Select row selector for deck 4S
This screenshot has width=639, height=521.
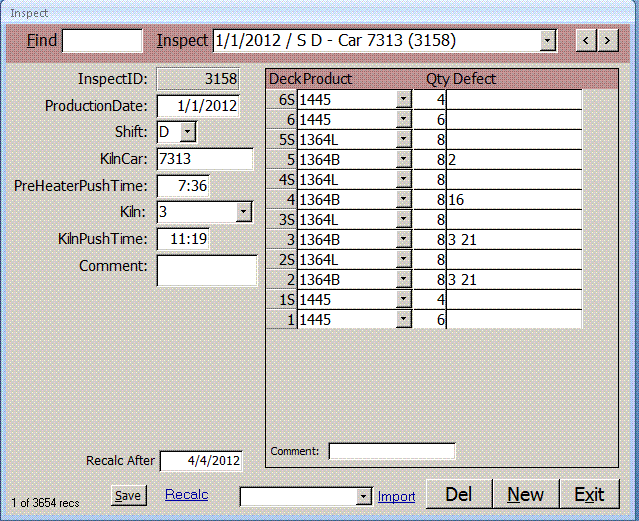[281, 179]
